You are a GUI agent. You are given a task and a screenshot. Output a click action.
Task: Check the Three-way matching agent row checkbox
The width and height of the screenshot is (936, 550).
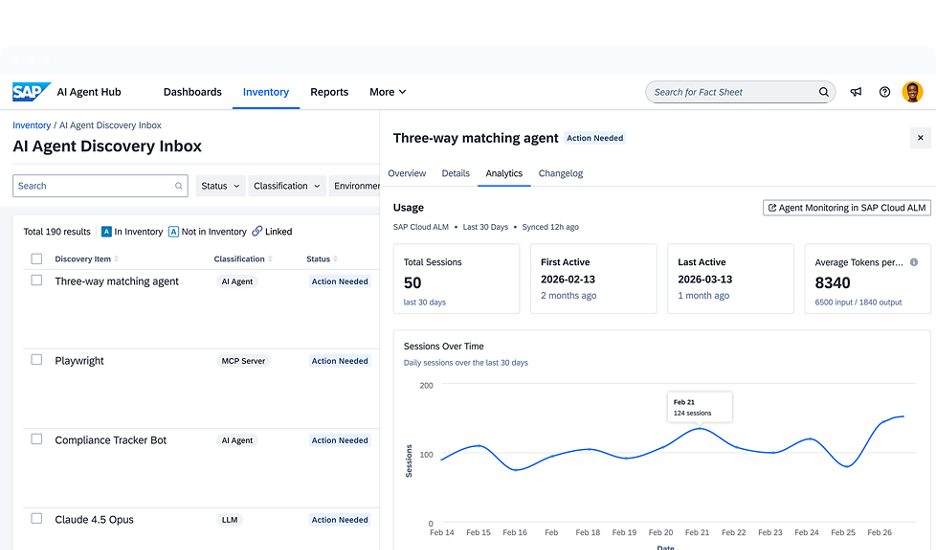36,280
